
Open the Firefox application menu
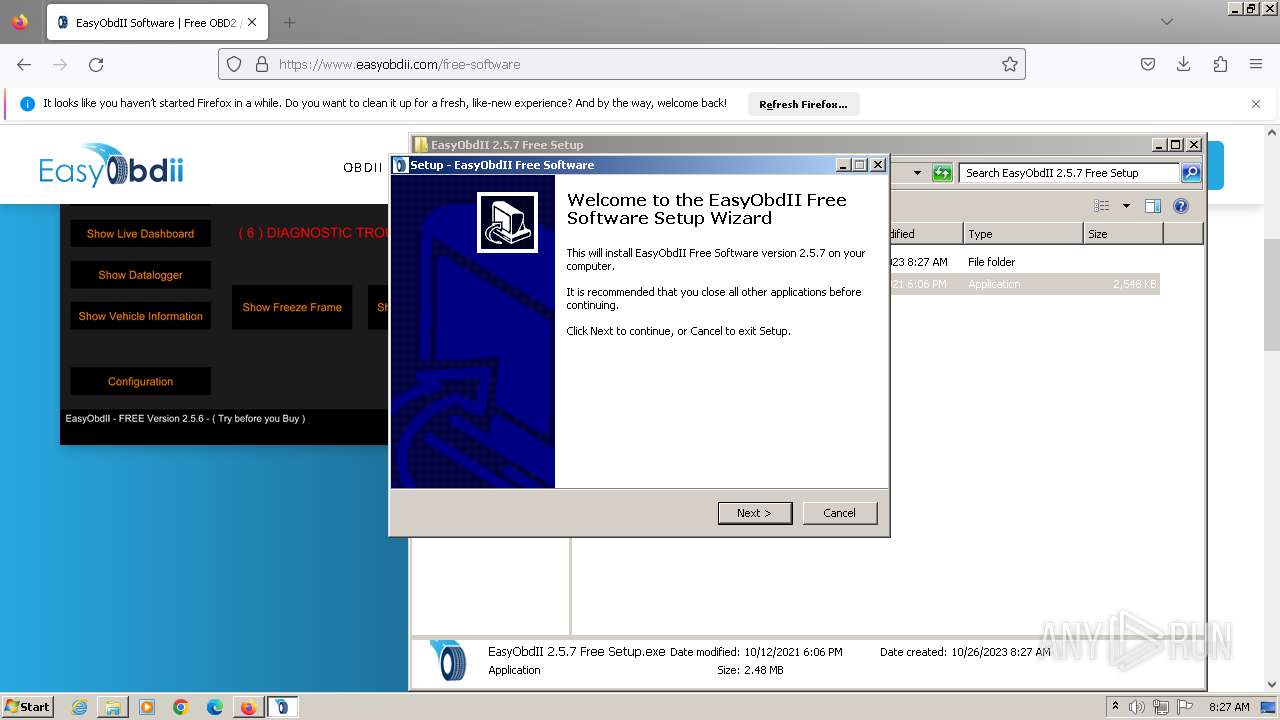pos(1256,64)
